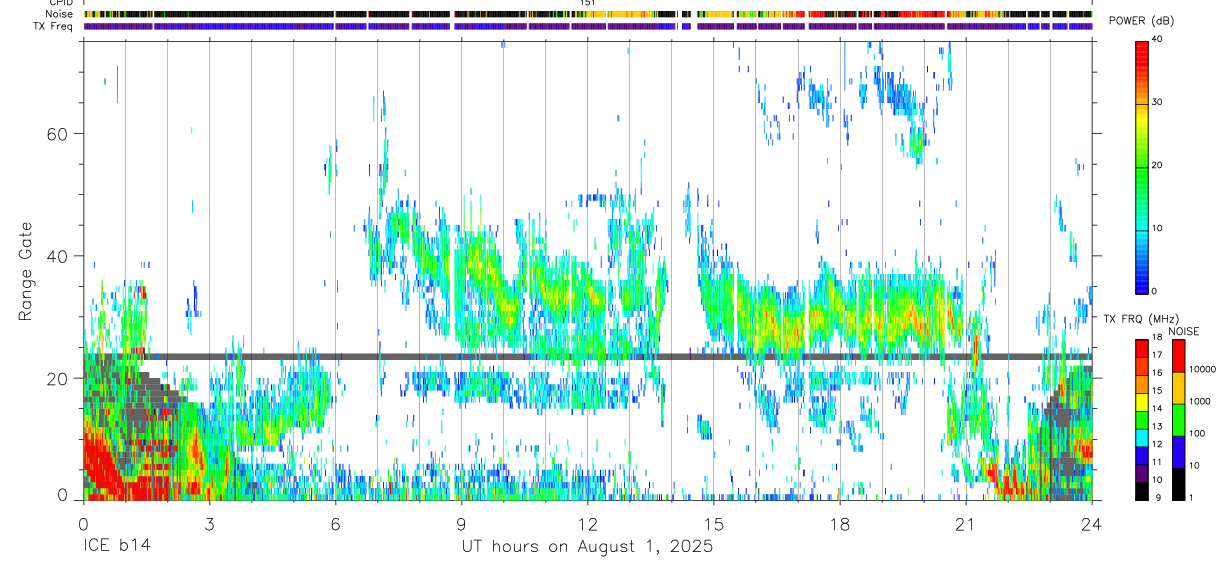This screenshot has height=567, width=1228.
Task: Click the NOISE legend title
Action: [x=1183, y=331]
